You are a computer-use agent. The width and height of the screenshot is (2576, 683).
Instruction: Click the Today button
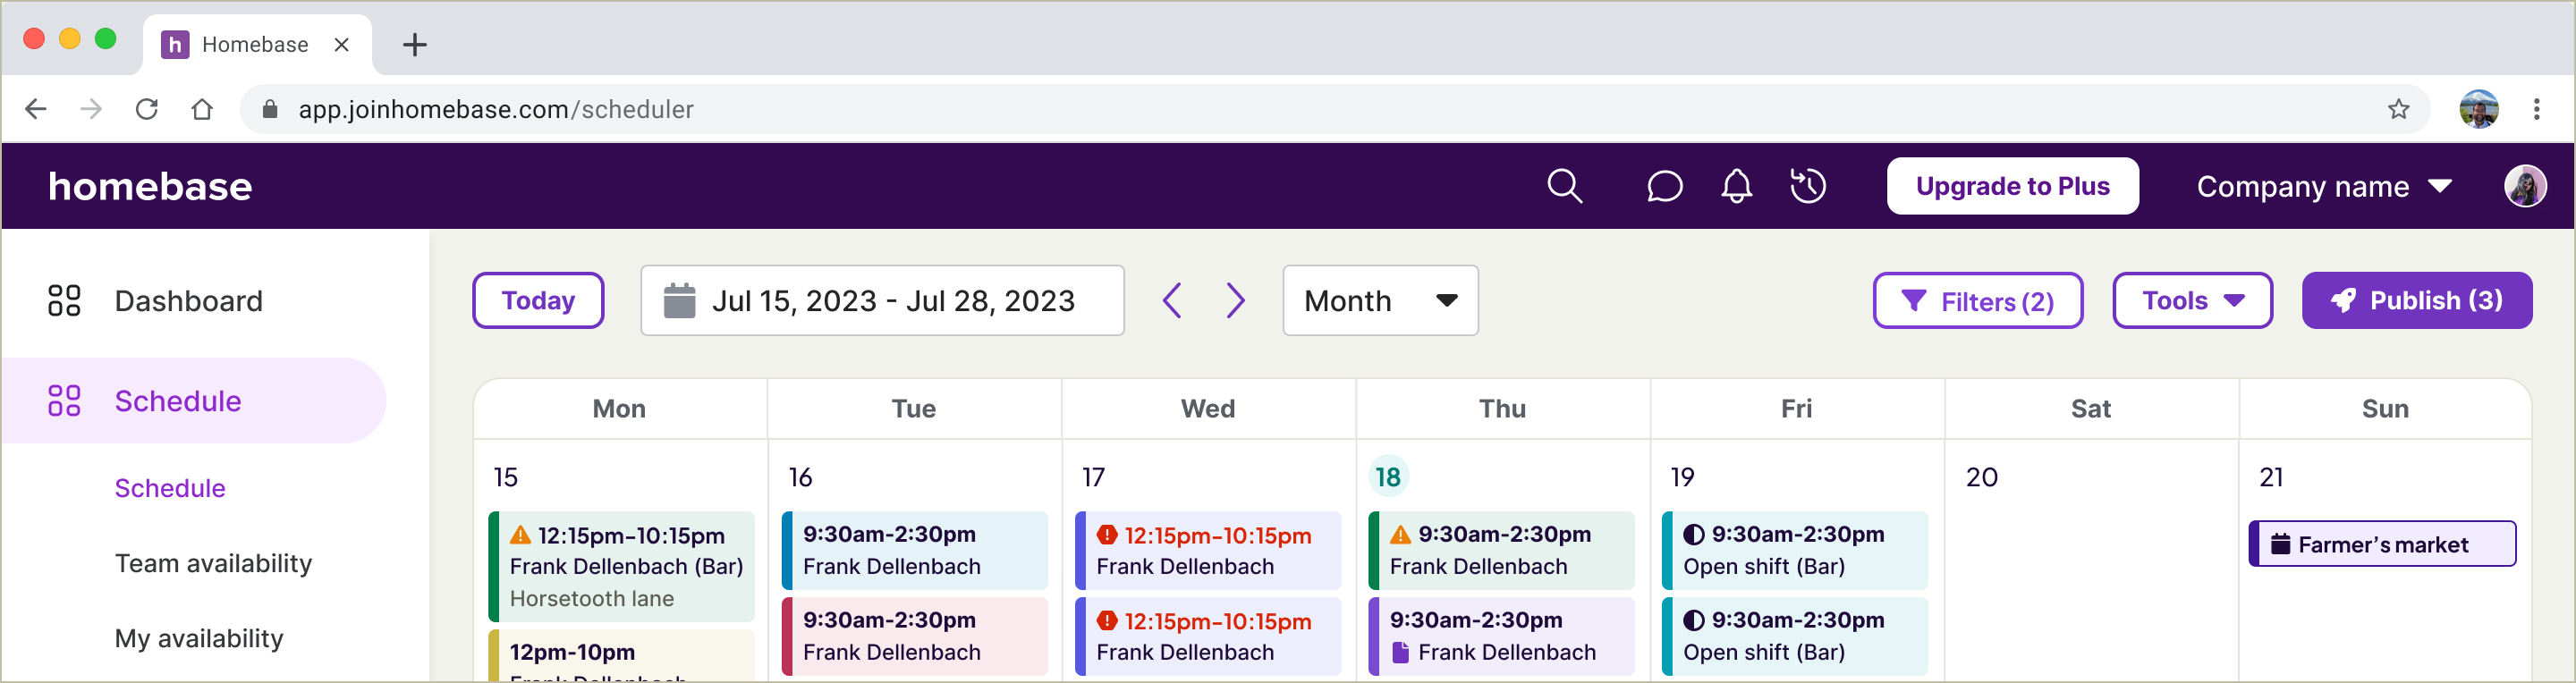point(538,300)
